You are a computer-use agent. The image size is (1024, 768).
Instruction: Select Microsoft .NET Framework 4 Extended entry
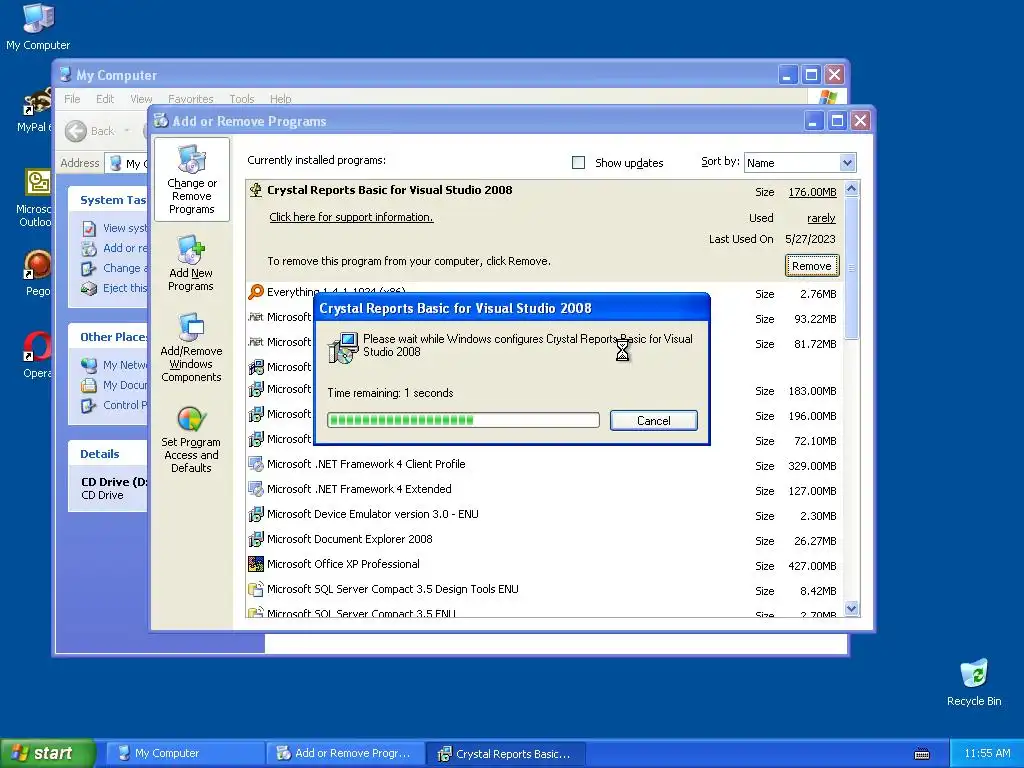359,489
